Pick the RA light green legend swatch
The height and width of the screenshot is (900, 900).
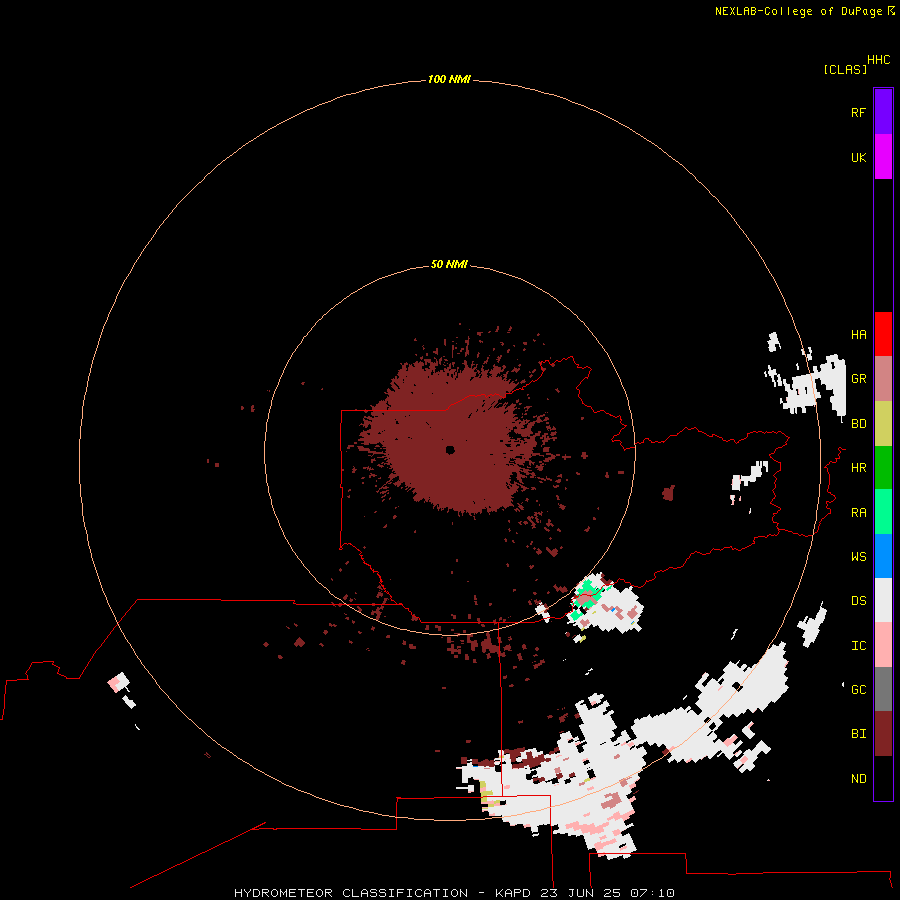point(883,512)
